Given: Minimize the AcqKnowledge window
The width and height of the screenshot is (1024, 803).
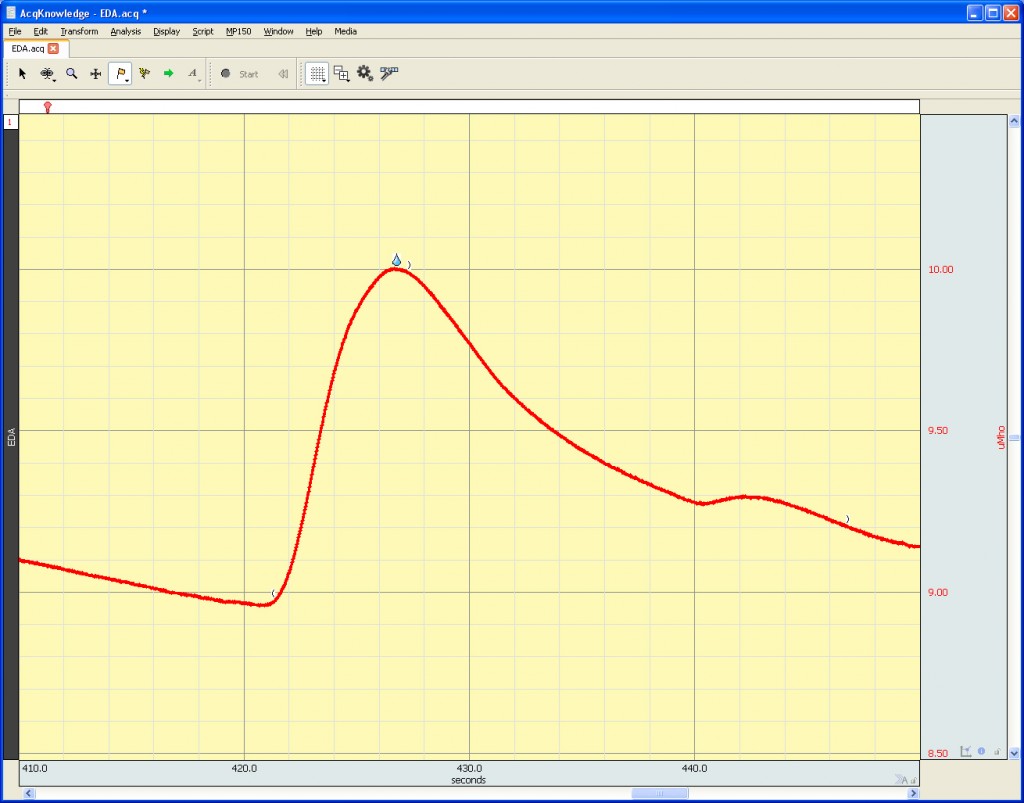Looking at the screenshot, I should click(975, 12).
